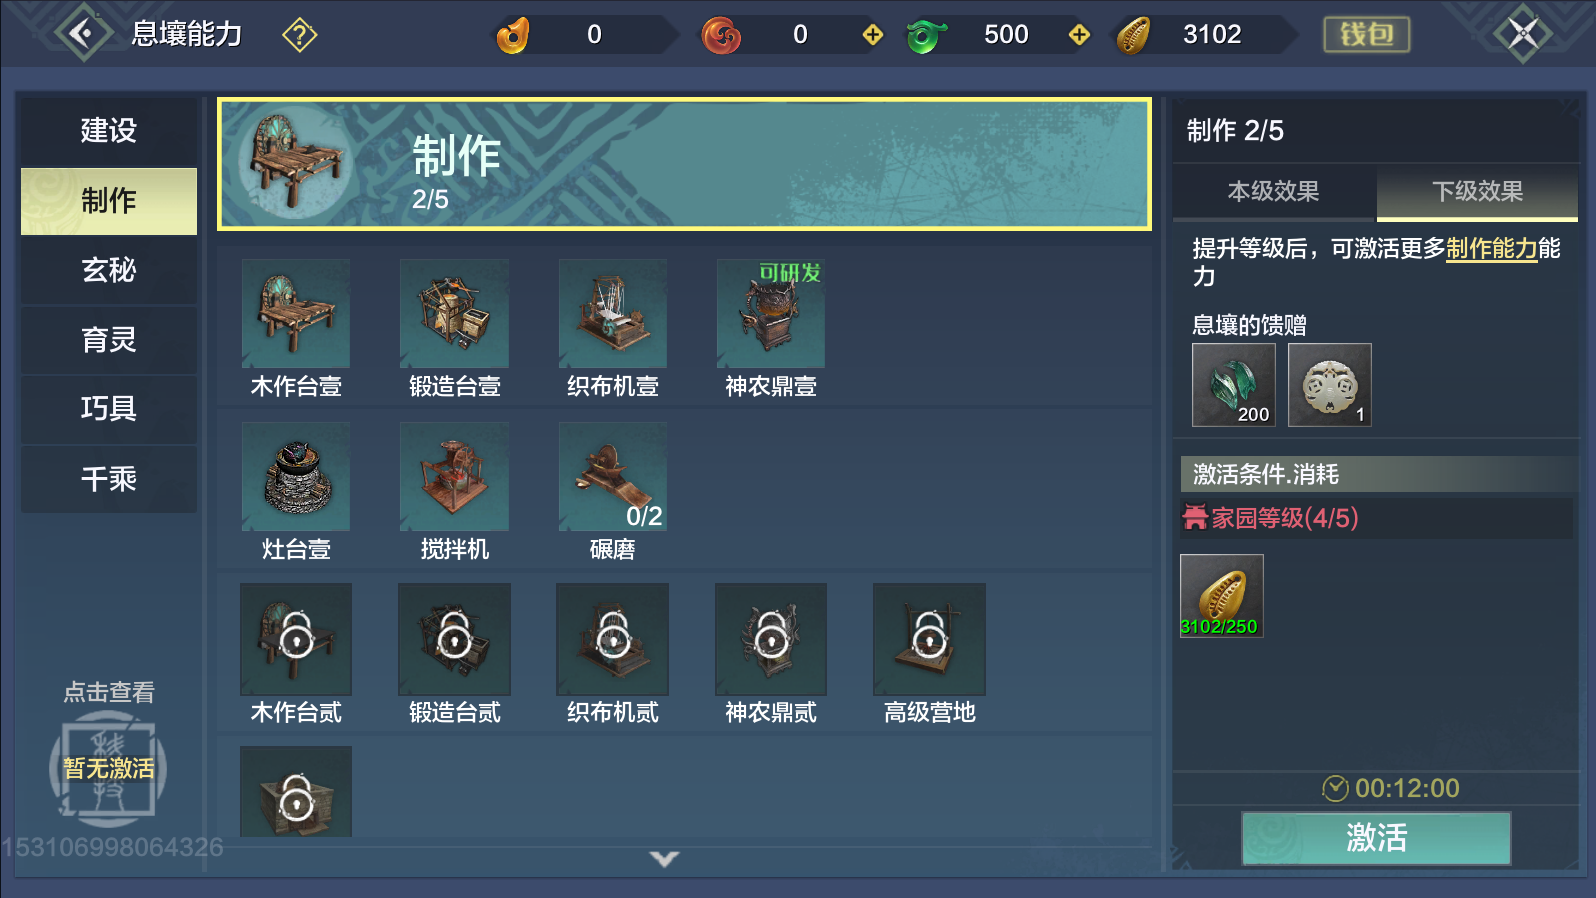Open the help question mark icon

coord(299,35)
